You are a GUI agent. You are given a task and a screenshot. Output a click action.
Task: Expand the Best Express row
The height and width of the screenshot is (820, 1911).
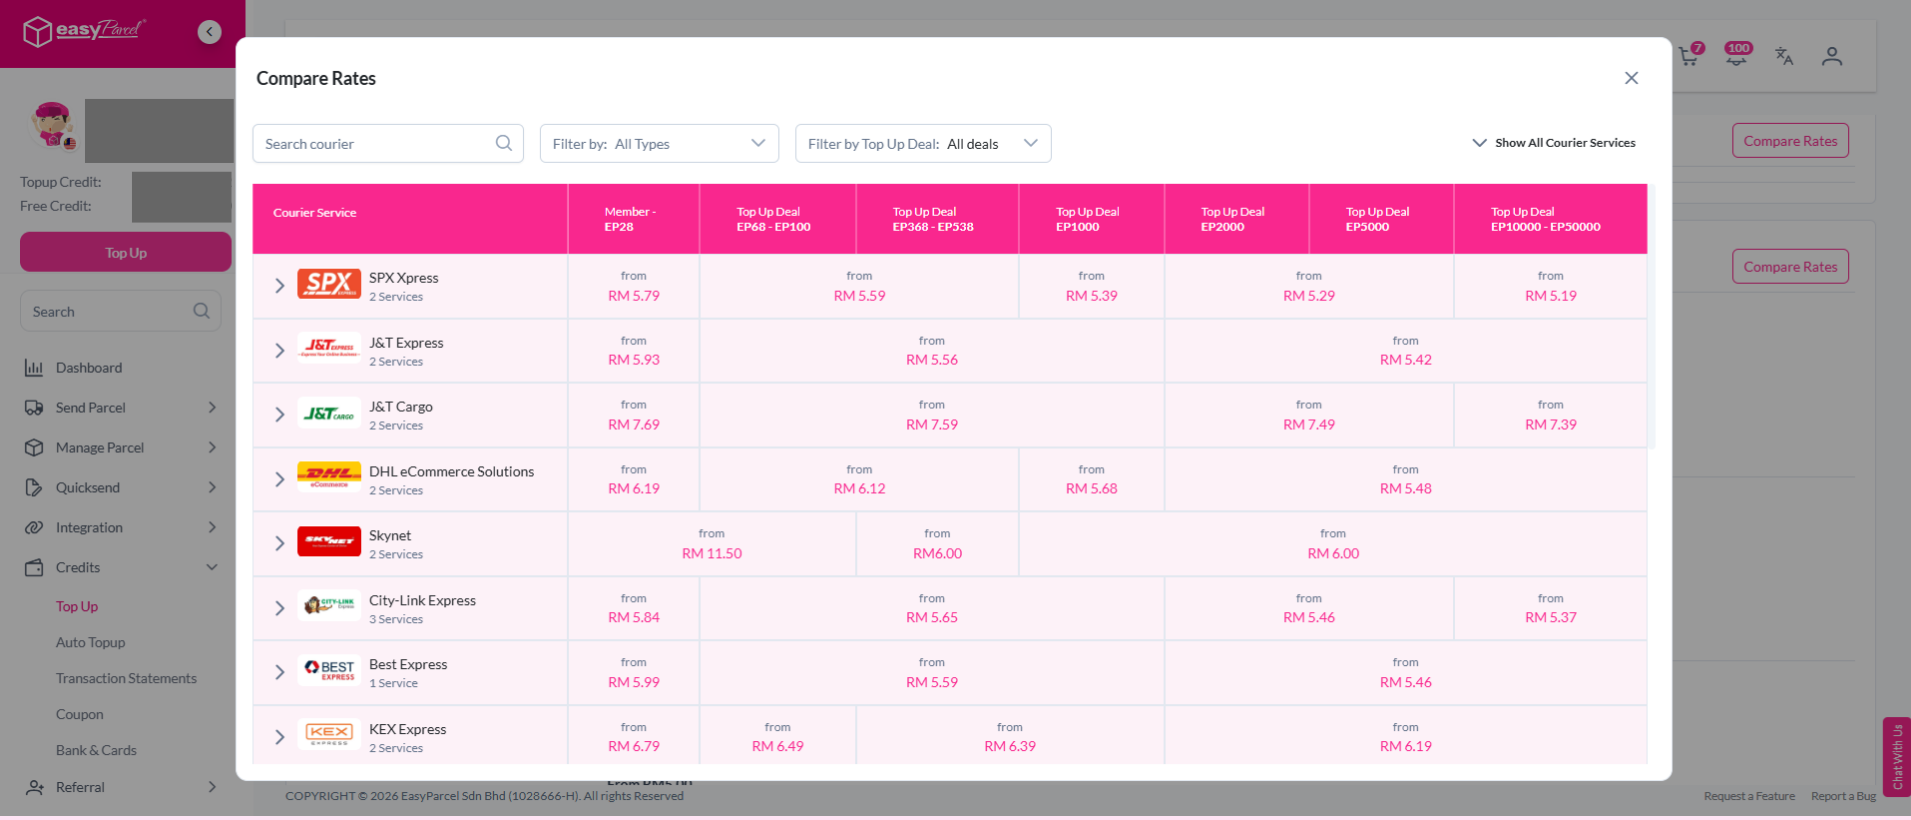280,672
